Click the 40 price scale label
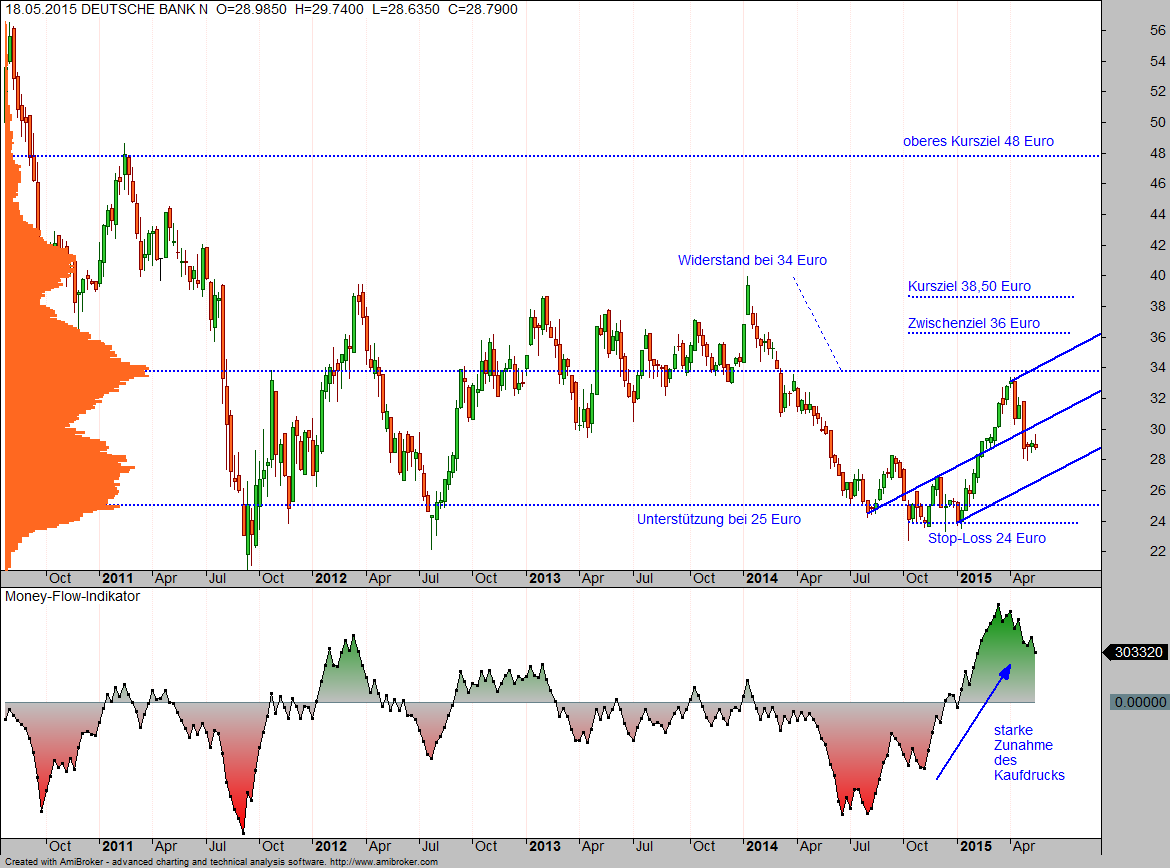1170x868 pixels. click(x=1157, y=275)
